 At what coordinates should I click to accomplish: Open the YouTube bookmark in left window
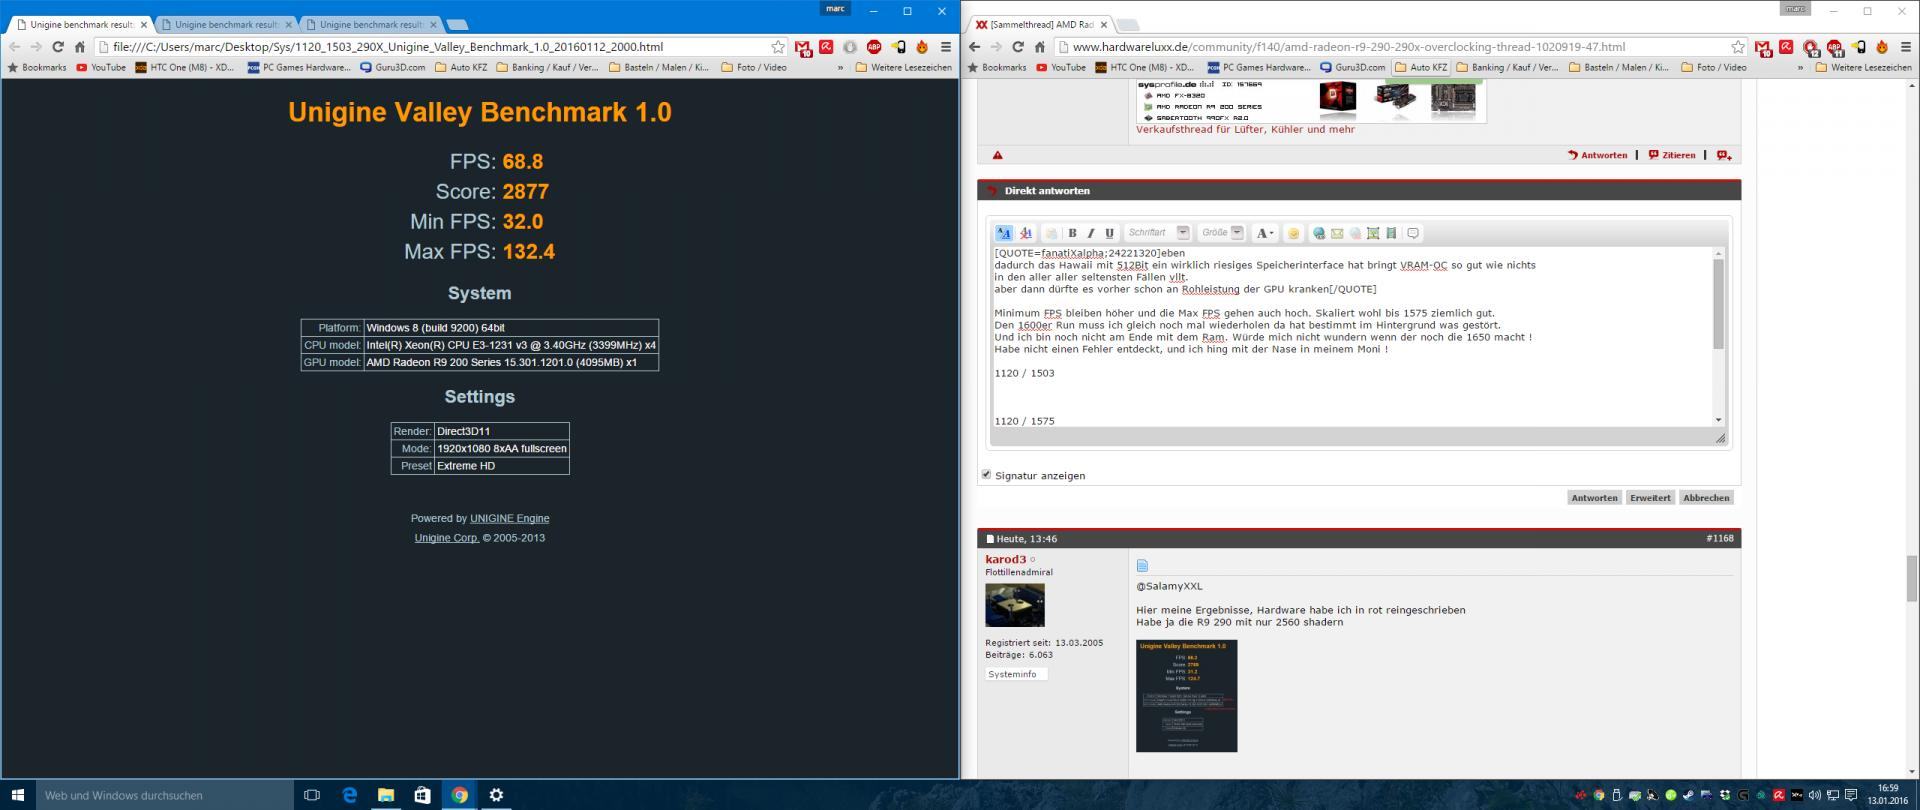tap(101, 68)
